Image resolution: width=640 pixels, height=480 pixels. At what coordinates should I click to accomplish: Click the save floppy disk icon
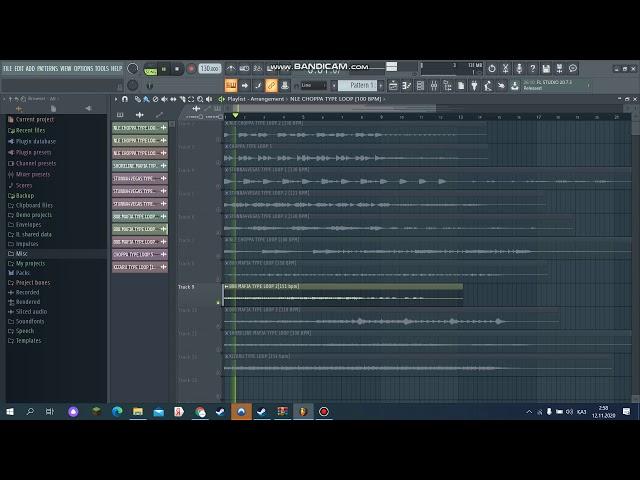pyautogui.click(x=546, y=69)
